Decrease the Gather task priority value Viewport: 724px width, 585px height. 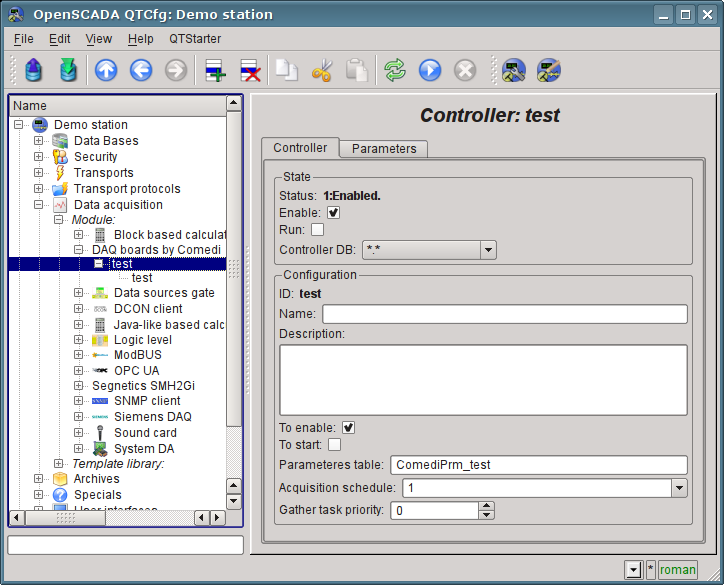tap(486, 515)
